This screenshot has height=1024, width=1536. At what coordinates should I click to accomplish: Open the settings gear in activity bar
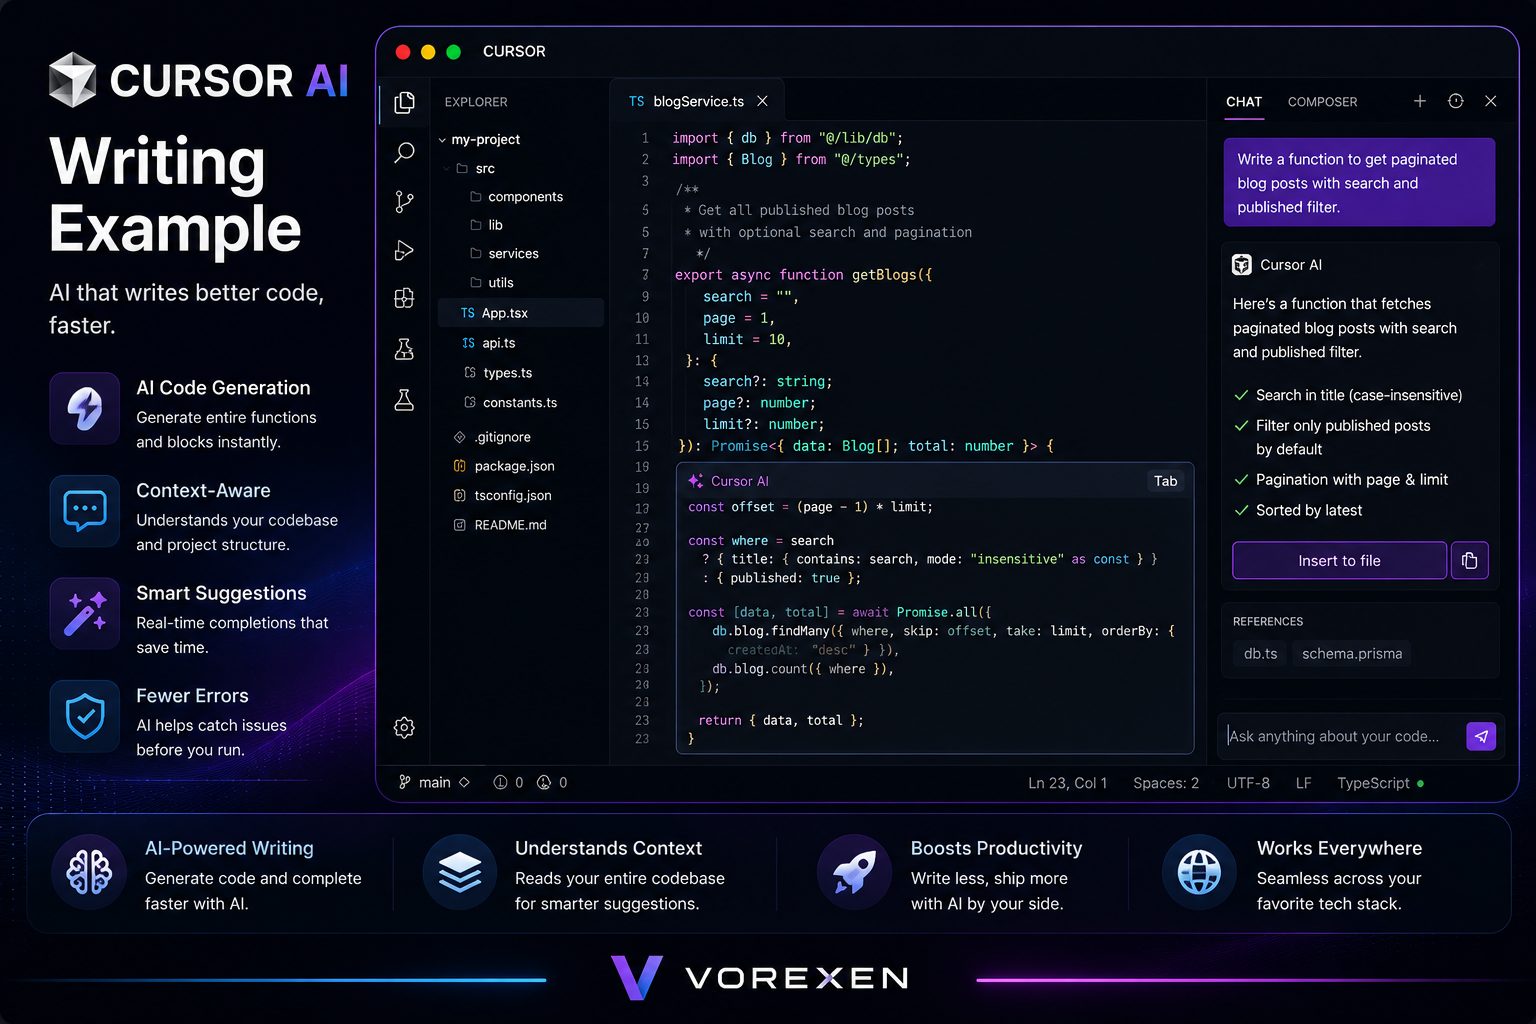point(404,727)
